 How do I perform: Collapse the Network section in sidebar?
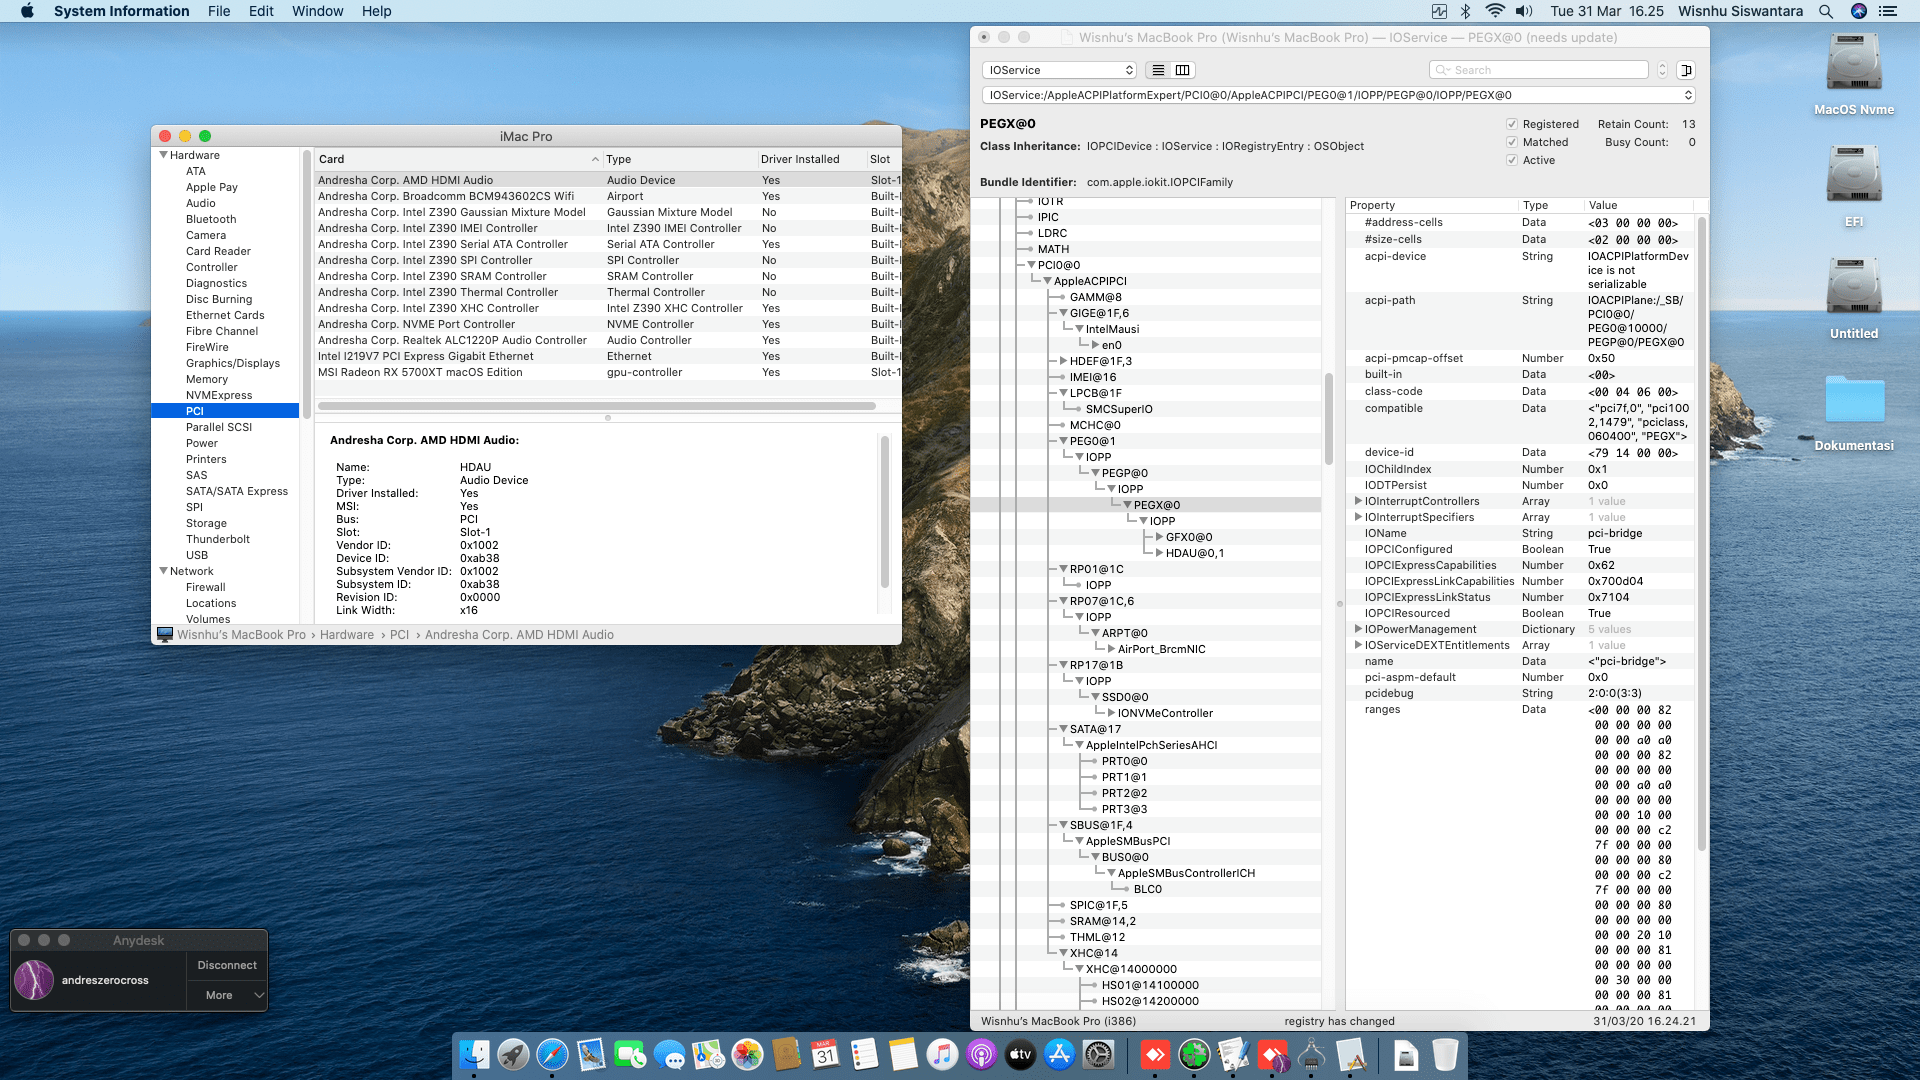click(163, 571)
